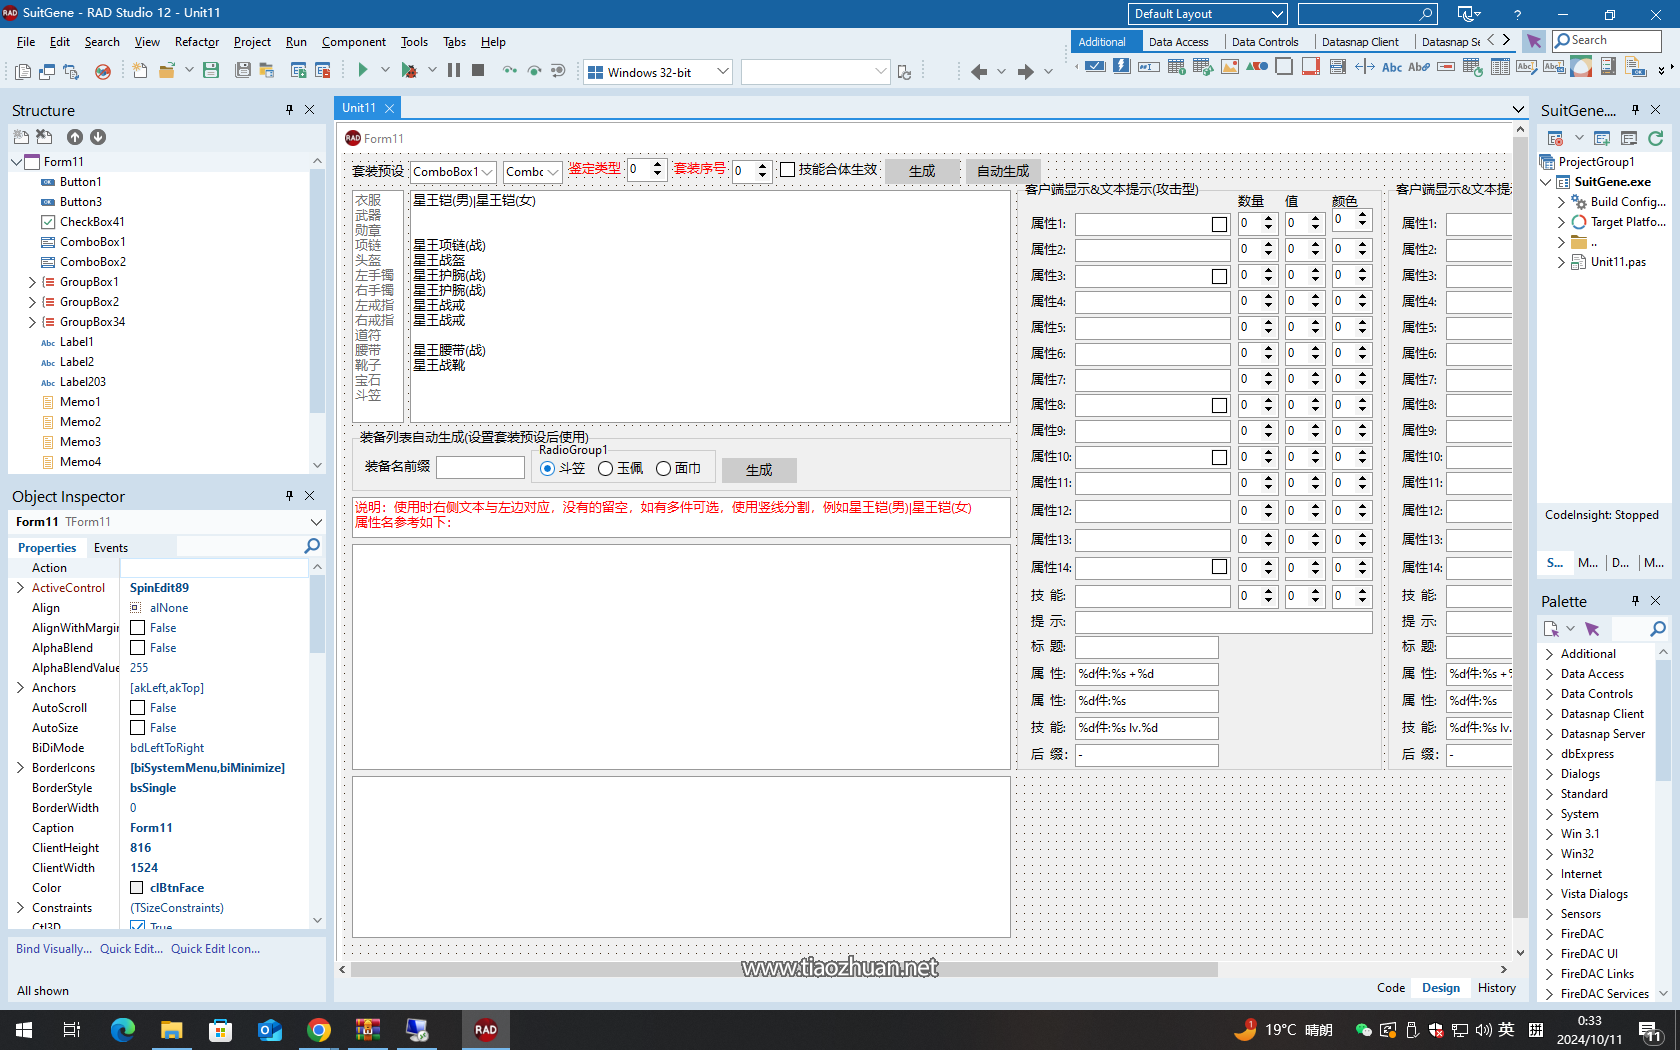Click the refresh icon in the Projects panel
This screenshot has height=1050, width=1680.
[x=1658, y=139]
